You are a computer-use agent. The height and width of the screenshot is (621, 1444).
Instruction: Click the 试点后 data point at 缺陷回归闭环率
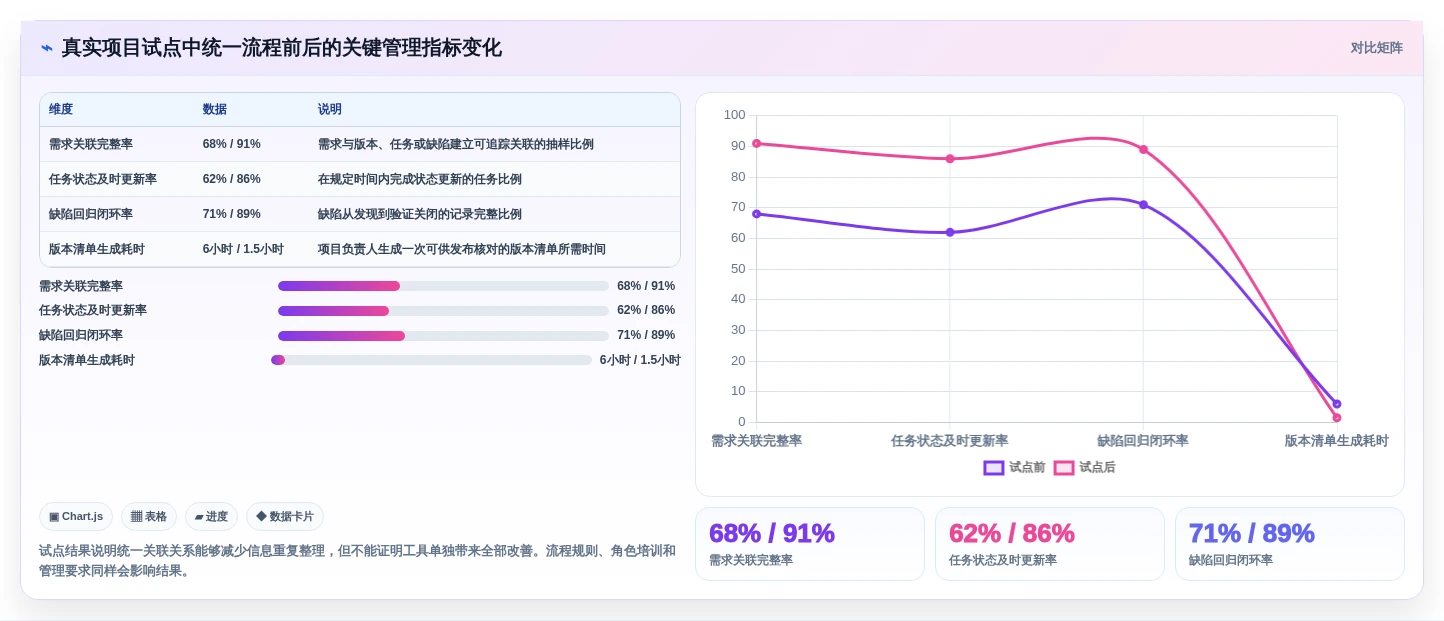[1143, 149]
